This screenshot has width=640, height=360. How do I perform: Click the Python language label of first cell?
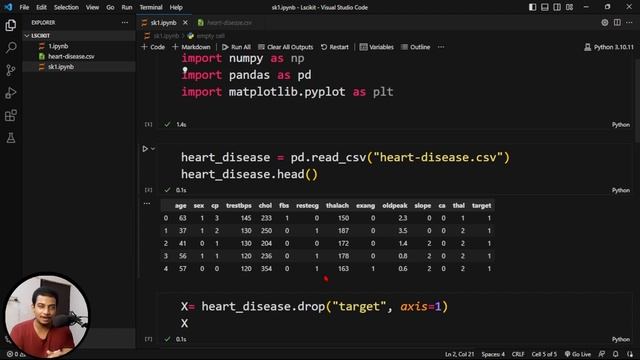pos(621,124)
